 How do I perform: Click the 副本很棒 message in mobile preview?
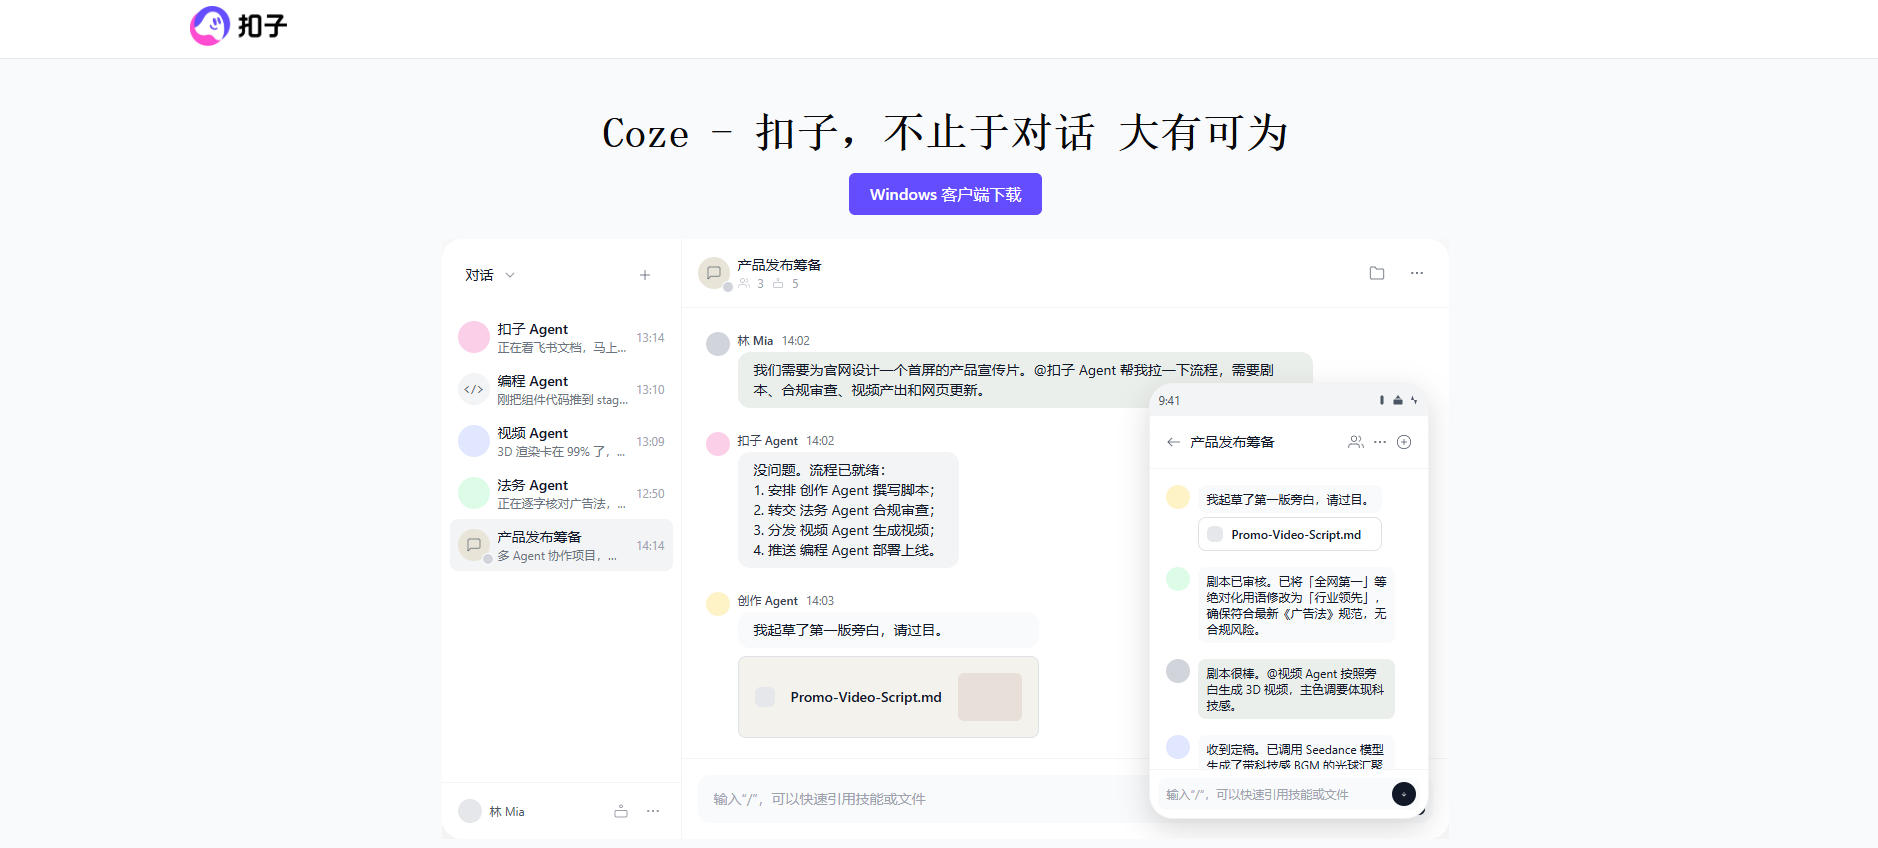(x=1296, y=689)
